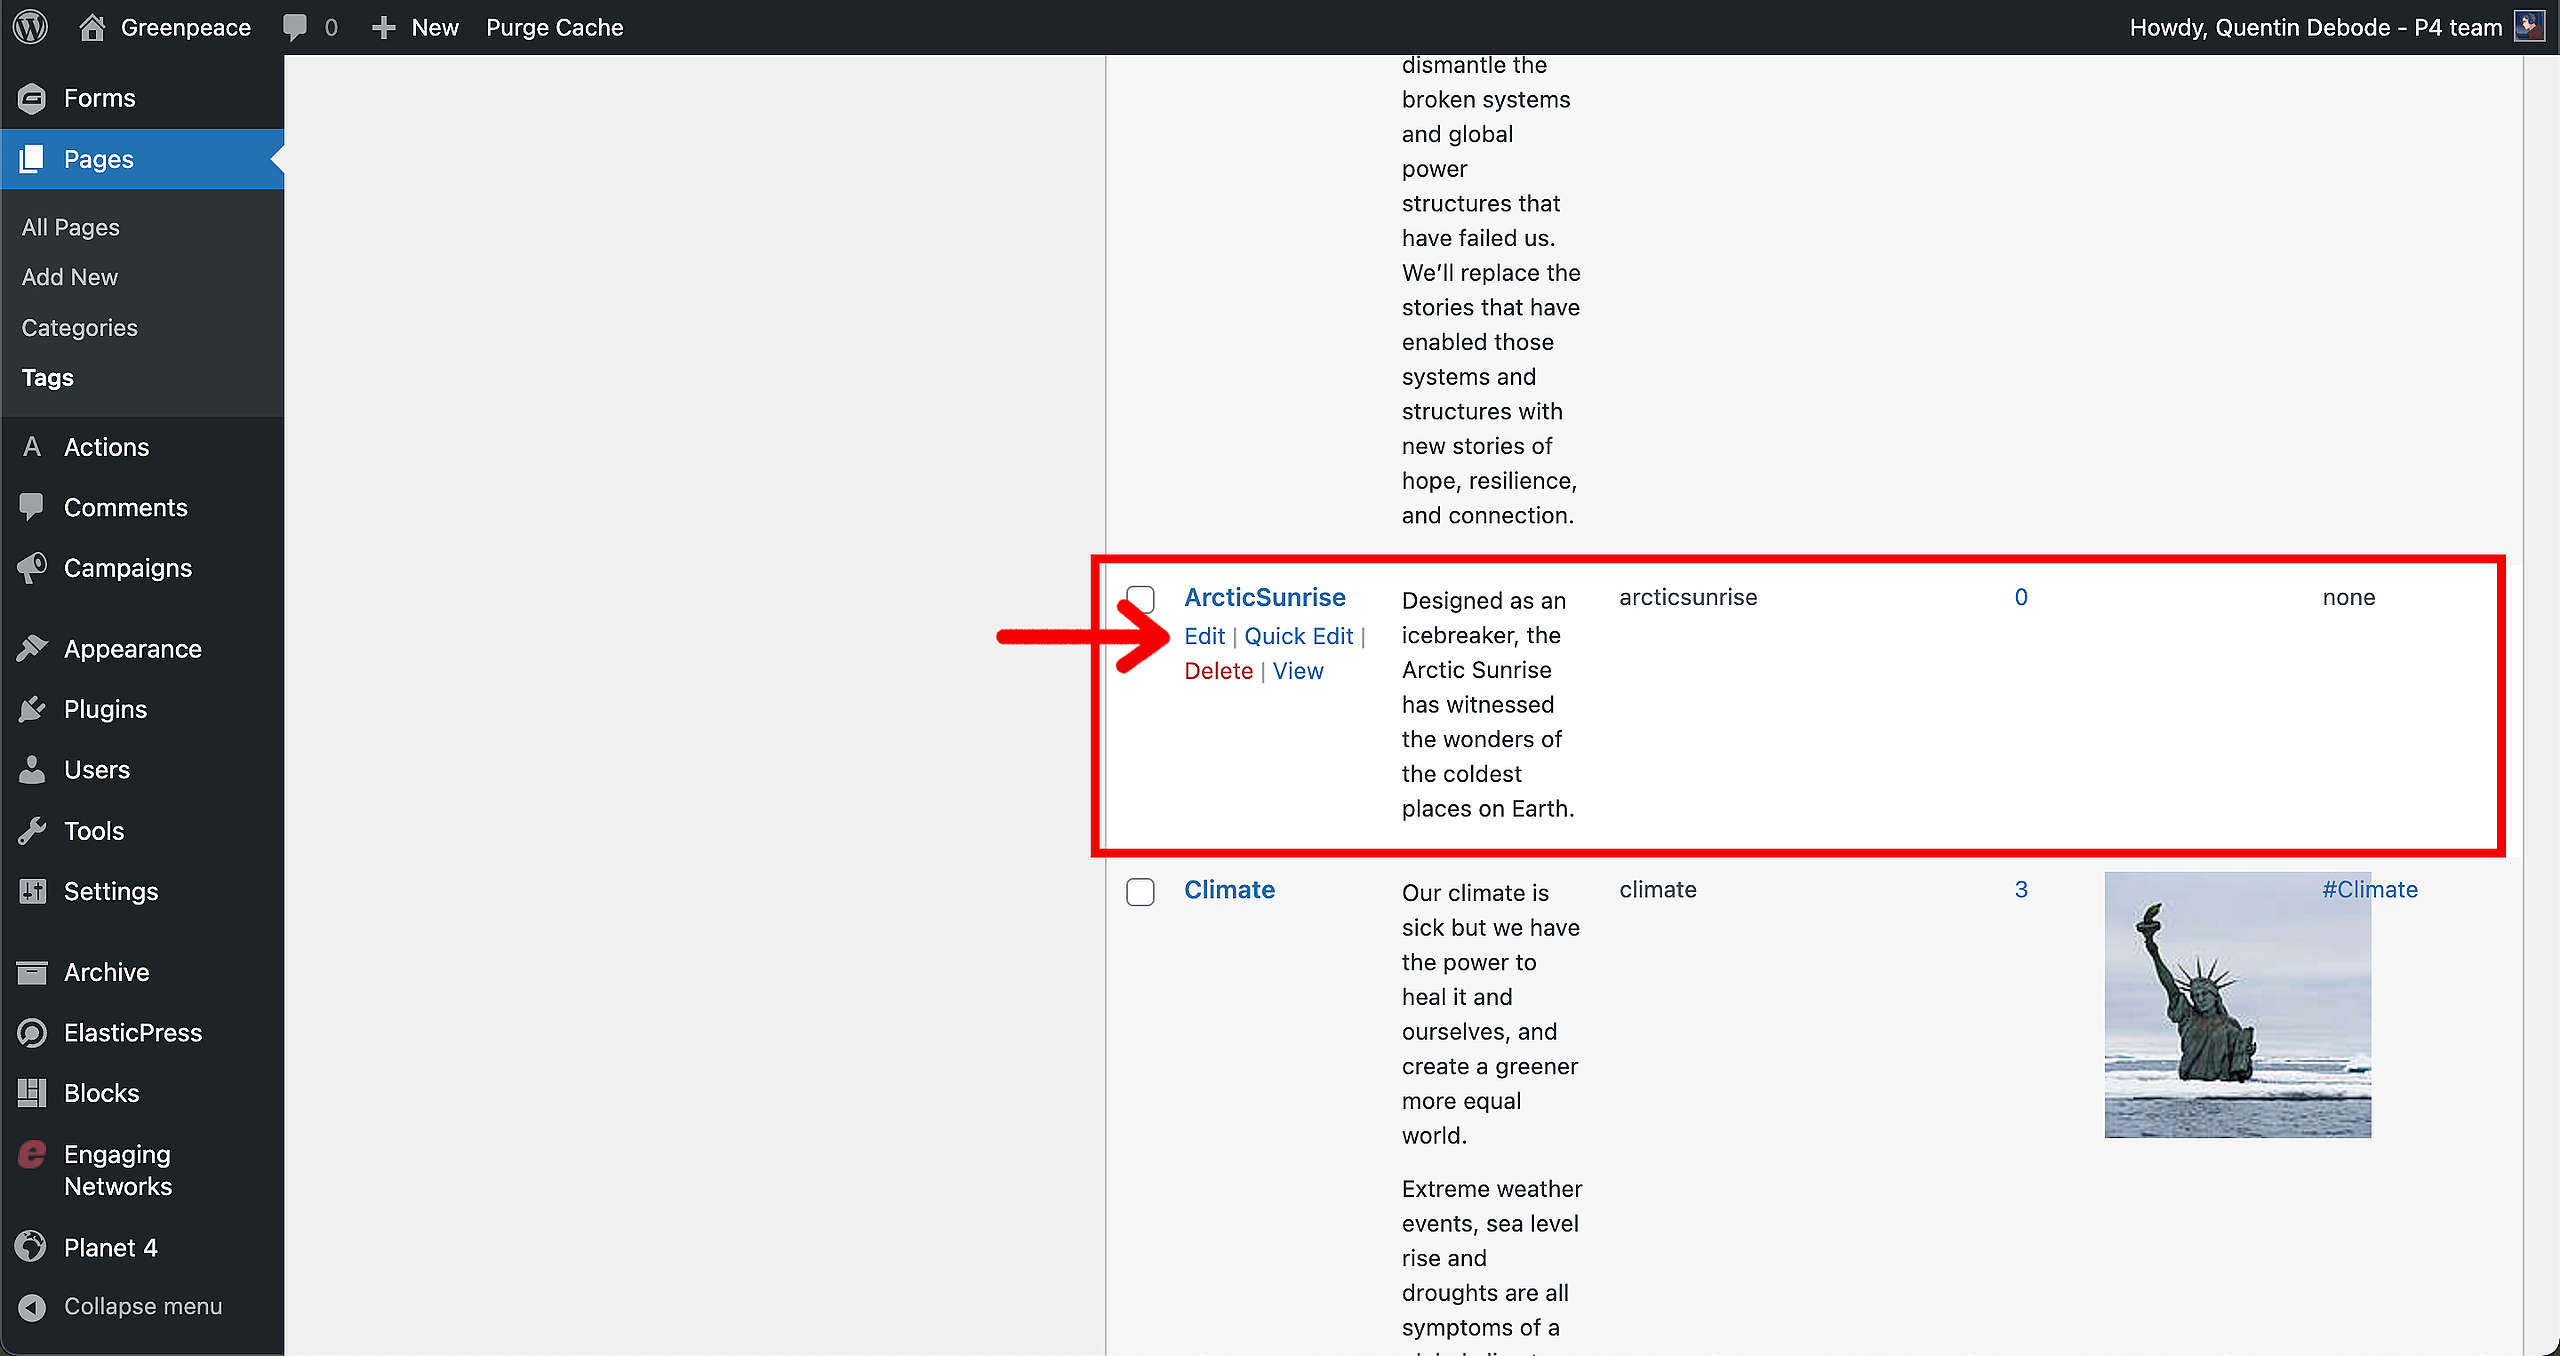
Task: Click the climate slug text
Action: 1658,889
